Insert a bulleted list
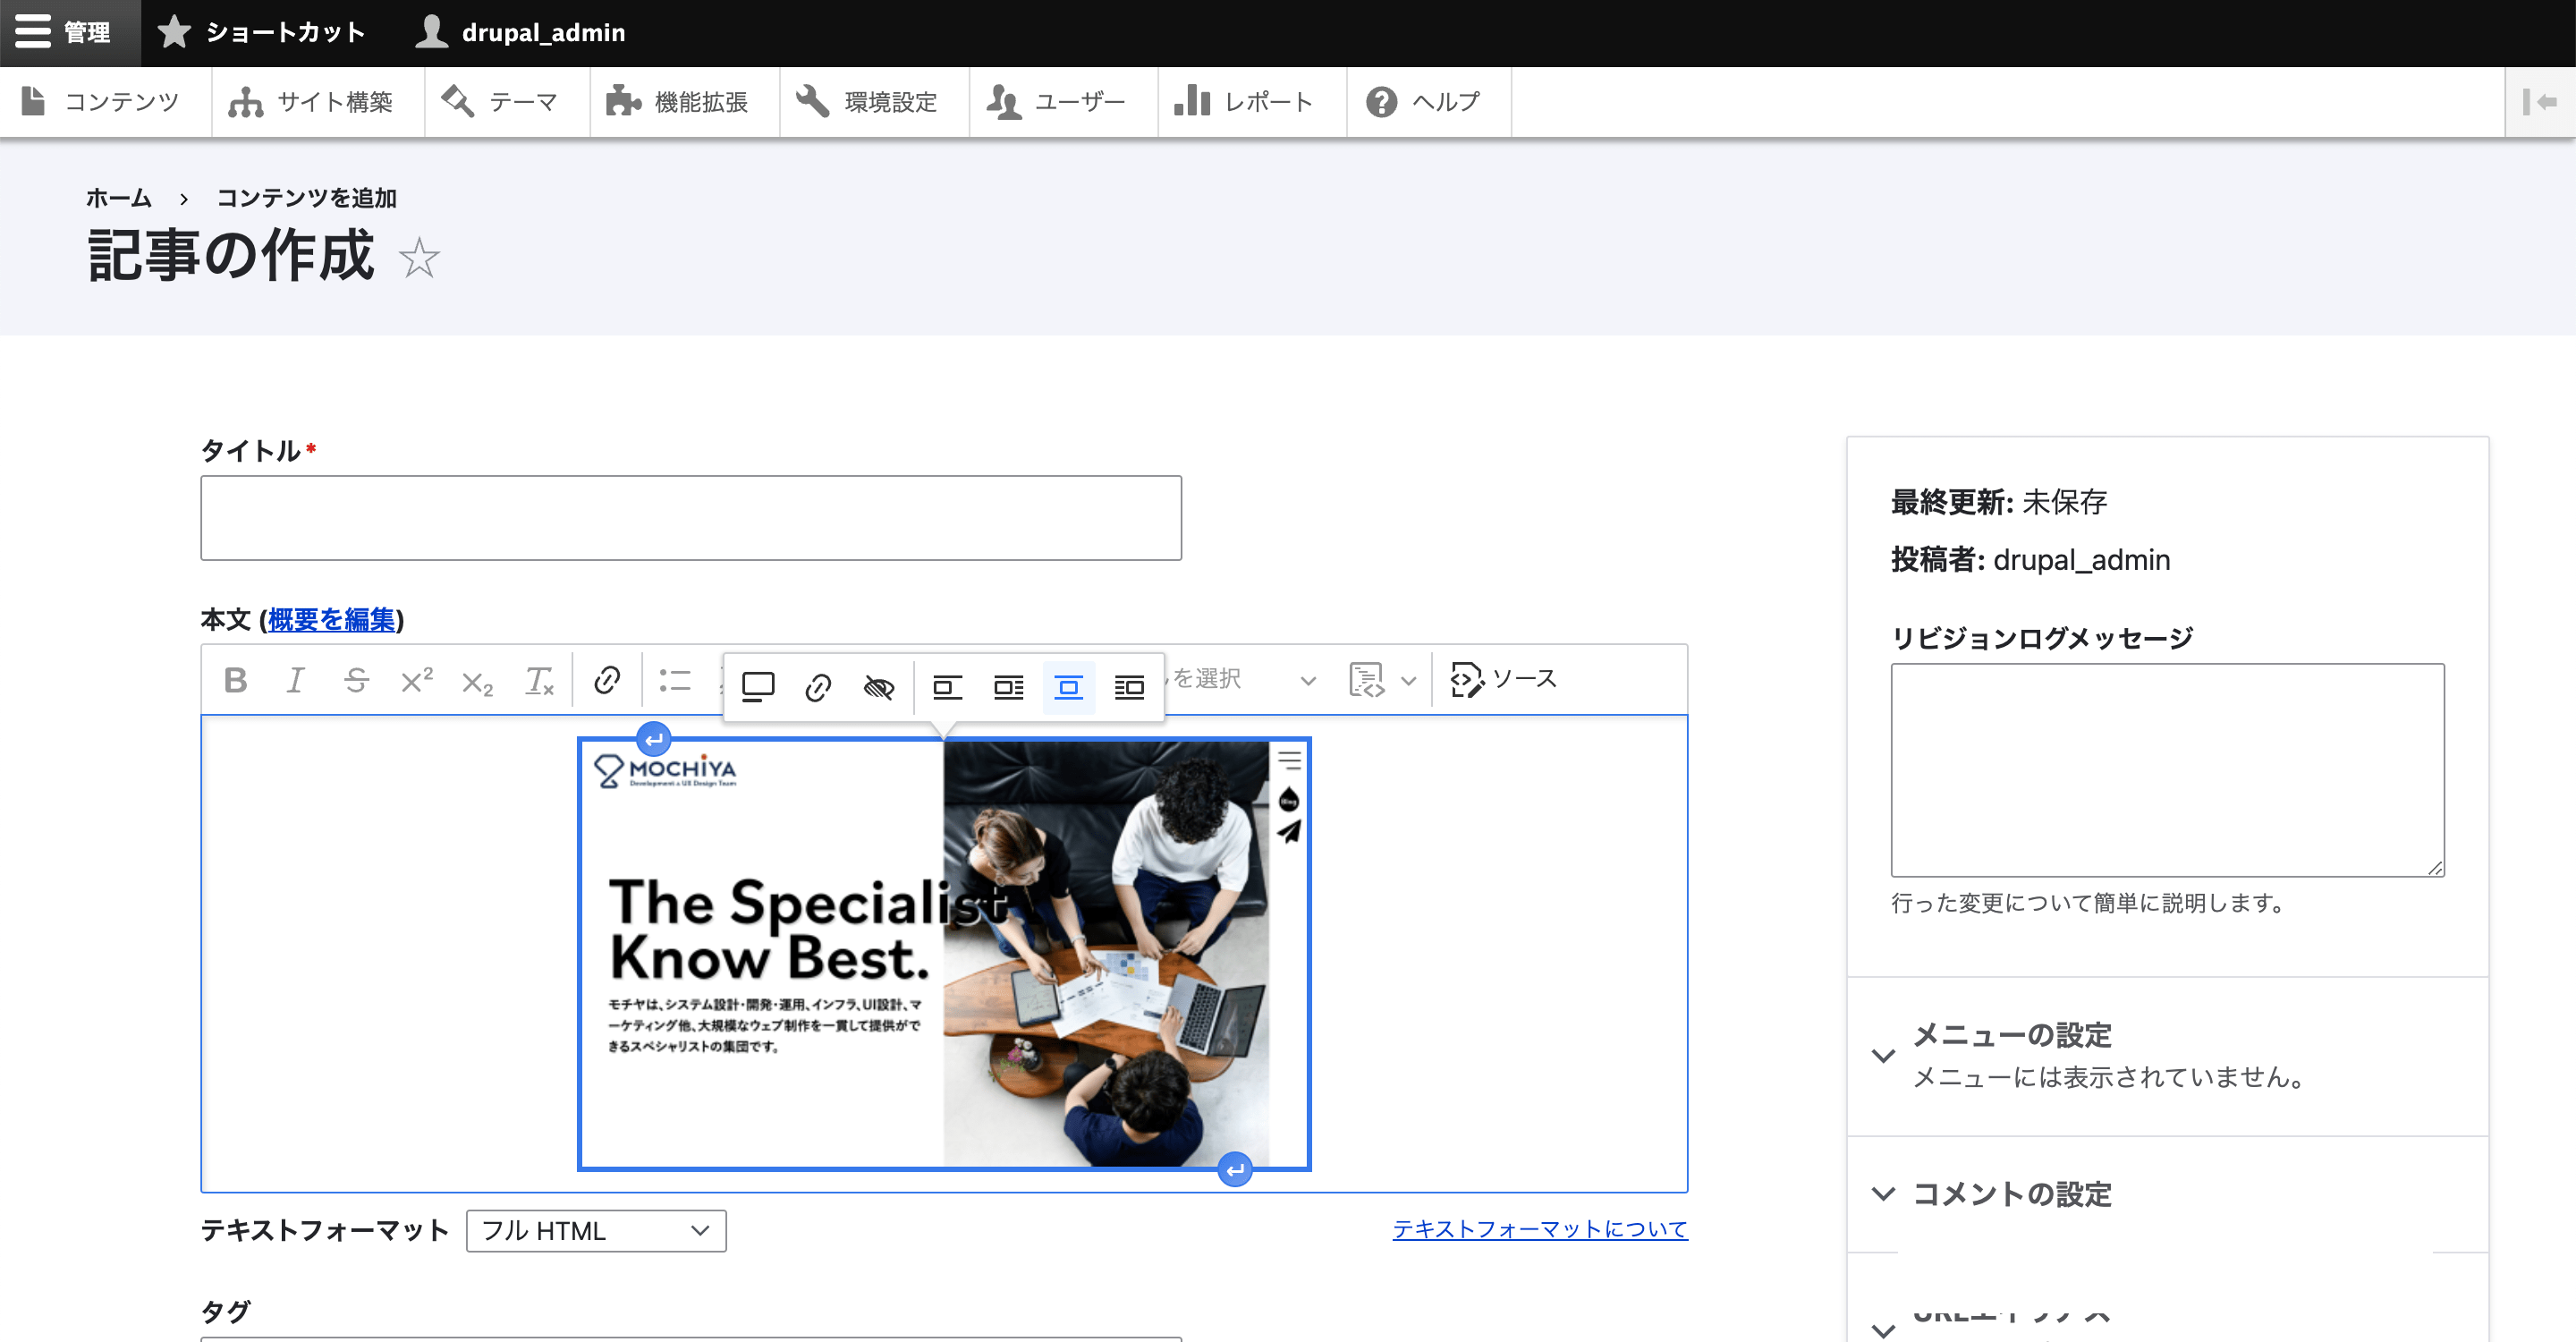2576x1342 pixels. pyautogui.click(x=675, y=680)
